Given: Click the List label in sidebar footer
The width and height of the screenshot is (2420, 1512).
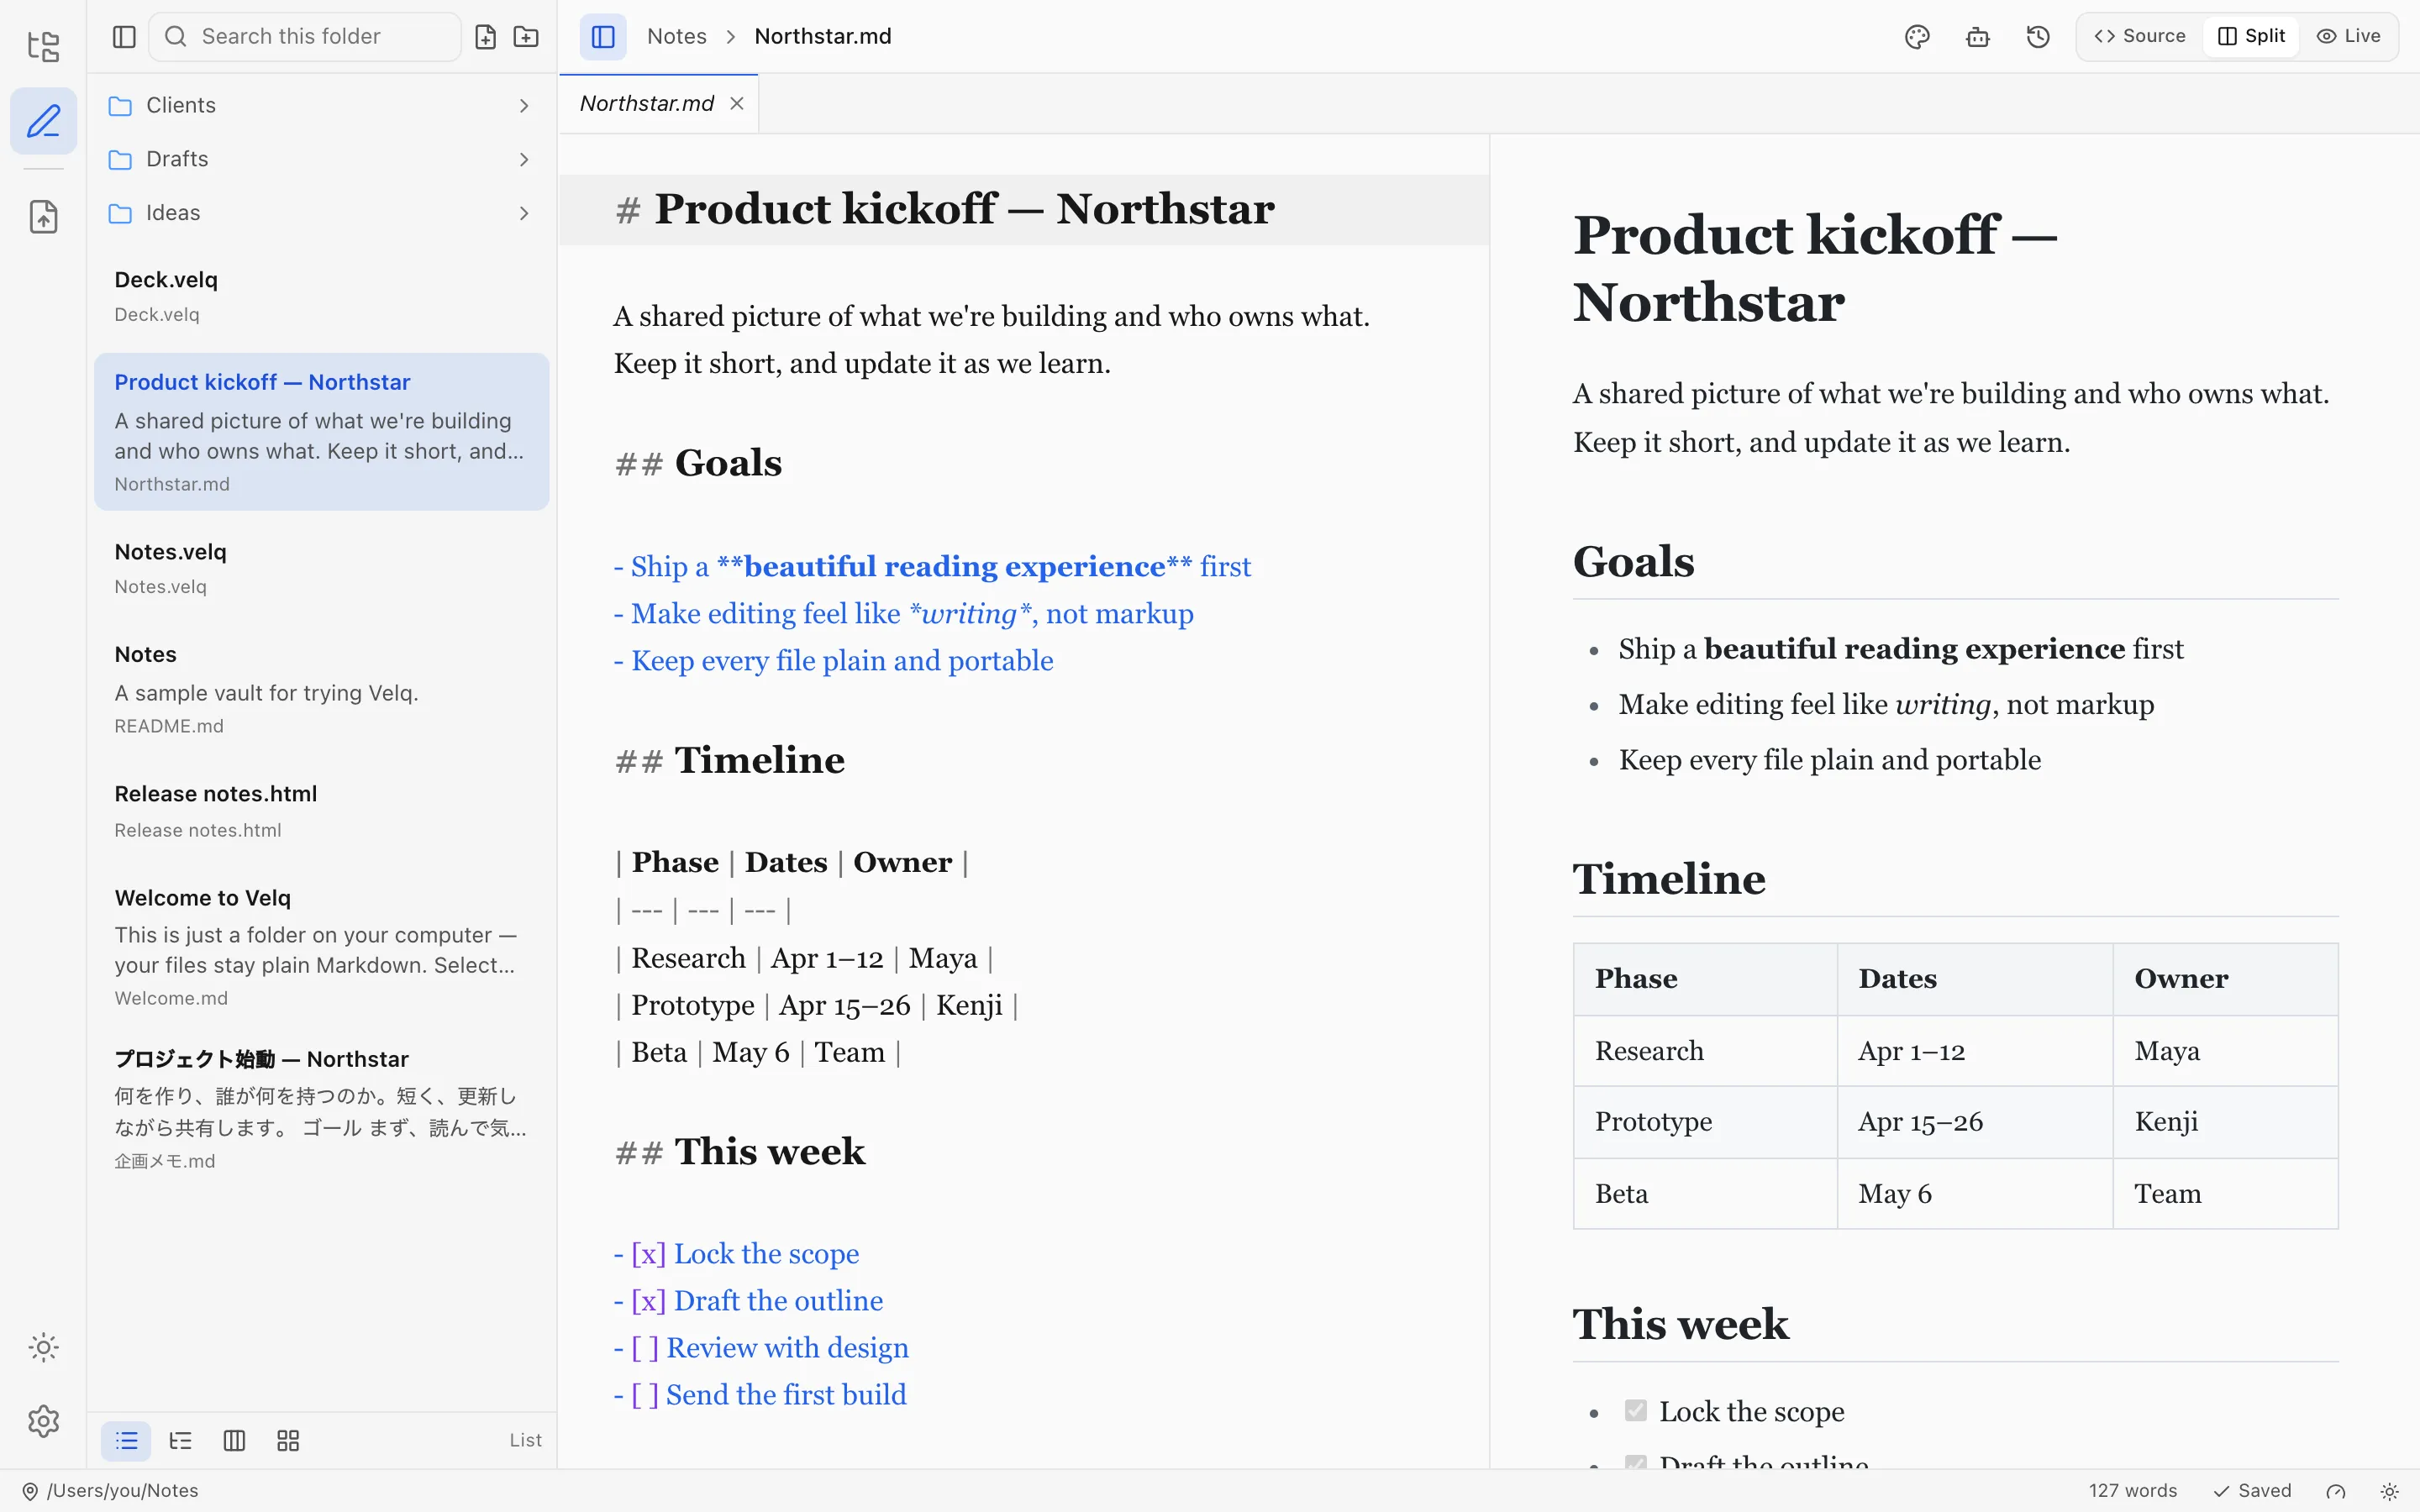Looking at the screenshot, I should click(525, 1441).
